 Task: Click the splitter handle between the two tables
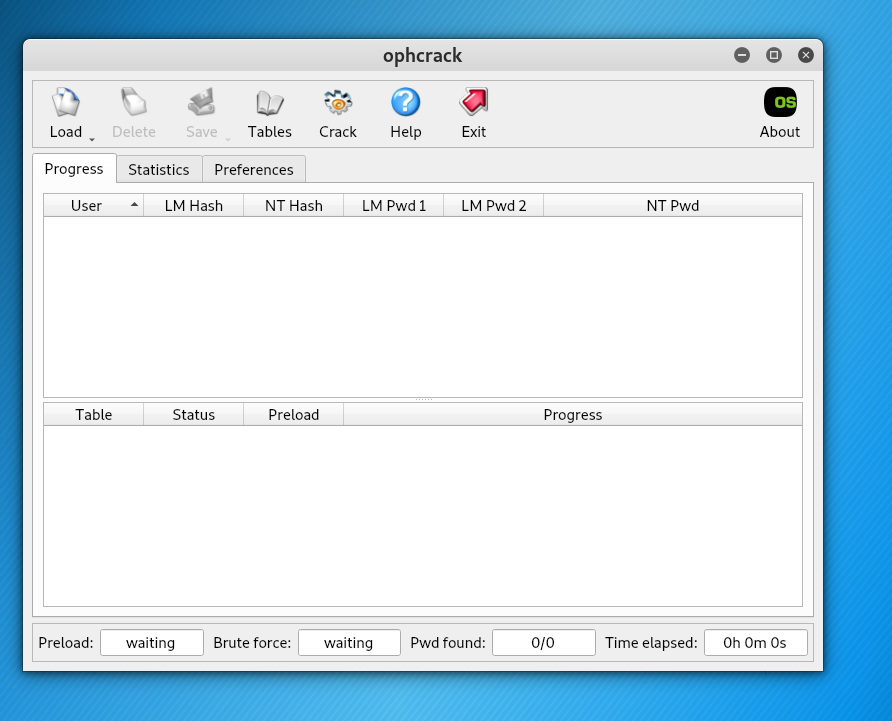click(x=423, y=400)
